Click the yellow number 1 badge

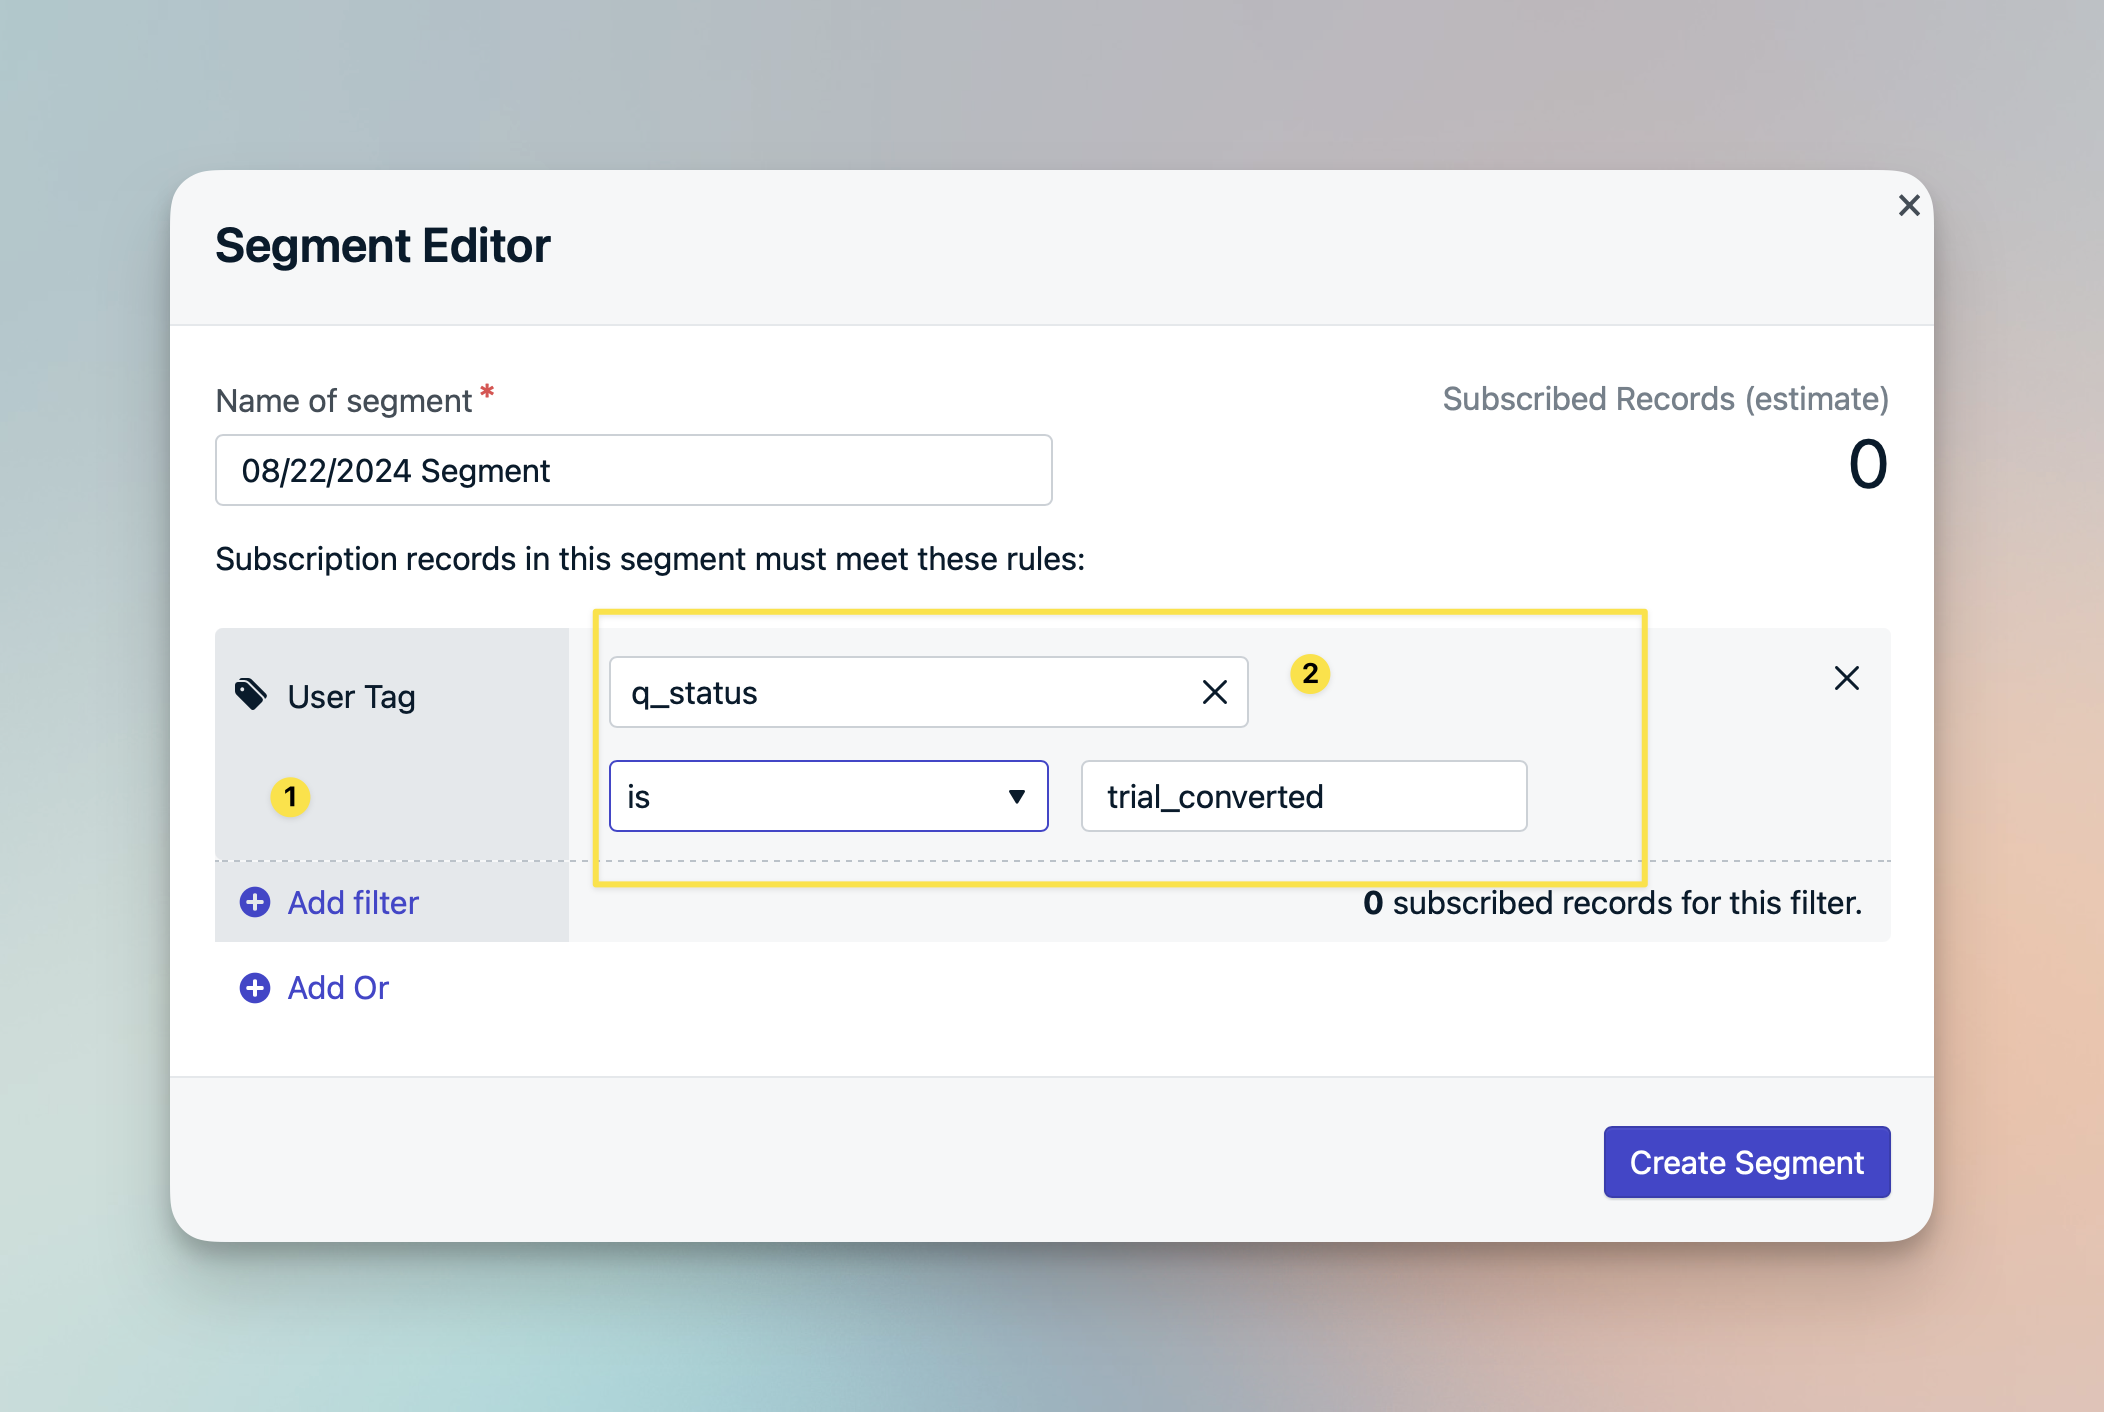tap(290, 797)
